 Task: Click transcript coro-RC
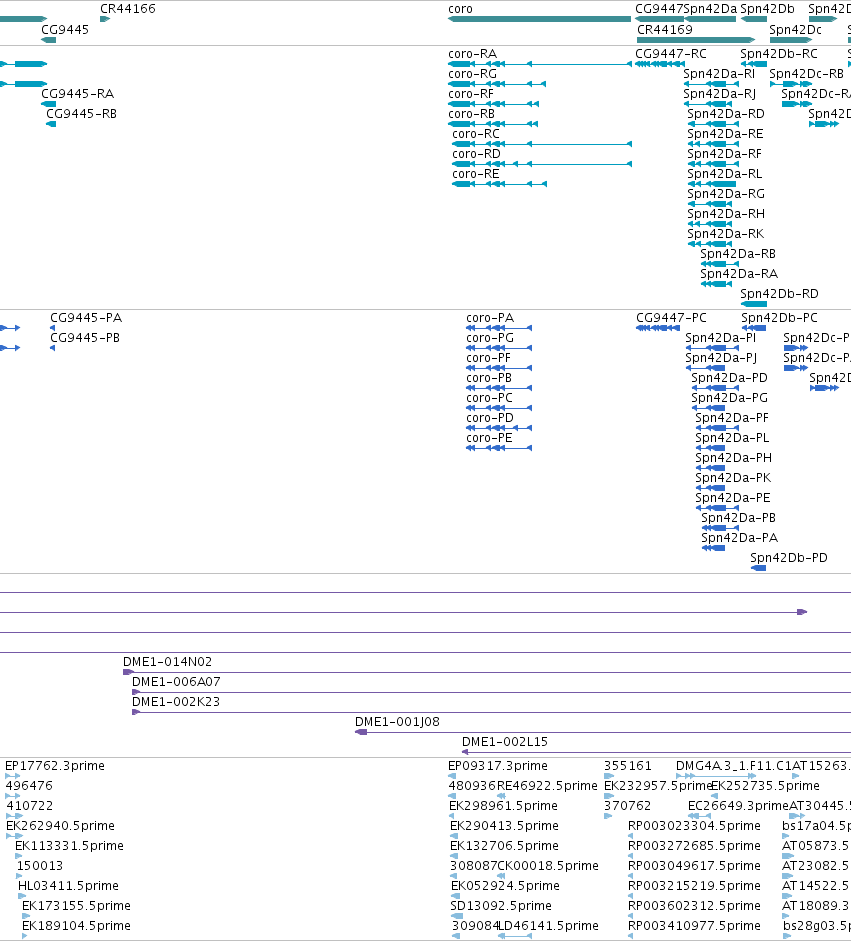coord(475,133)
